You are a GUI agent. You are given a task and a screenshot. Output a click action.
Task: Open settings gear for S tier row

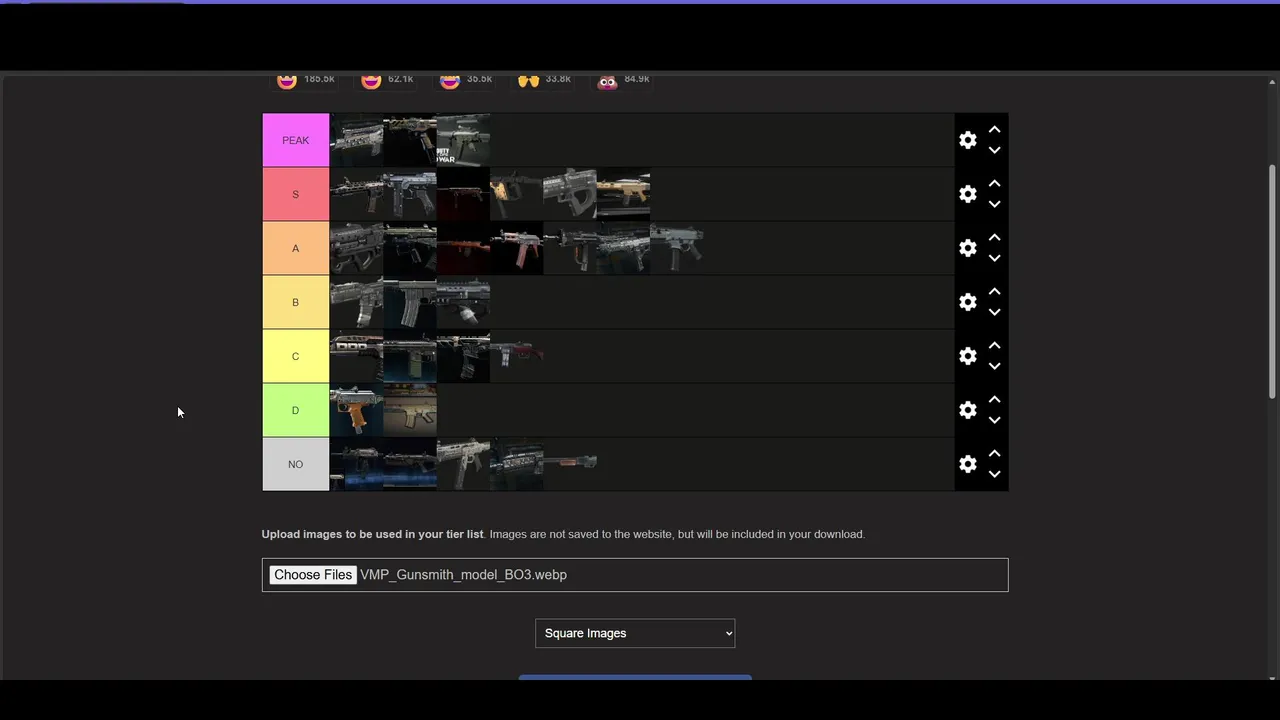click(967, 194)
